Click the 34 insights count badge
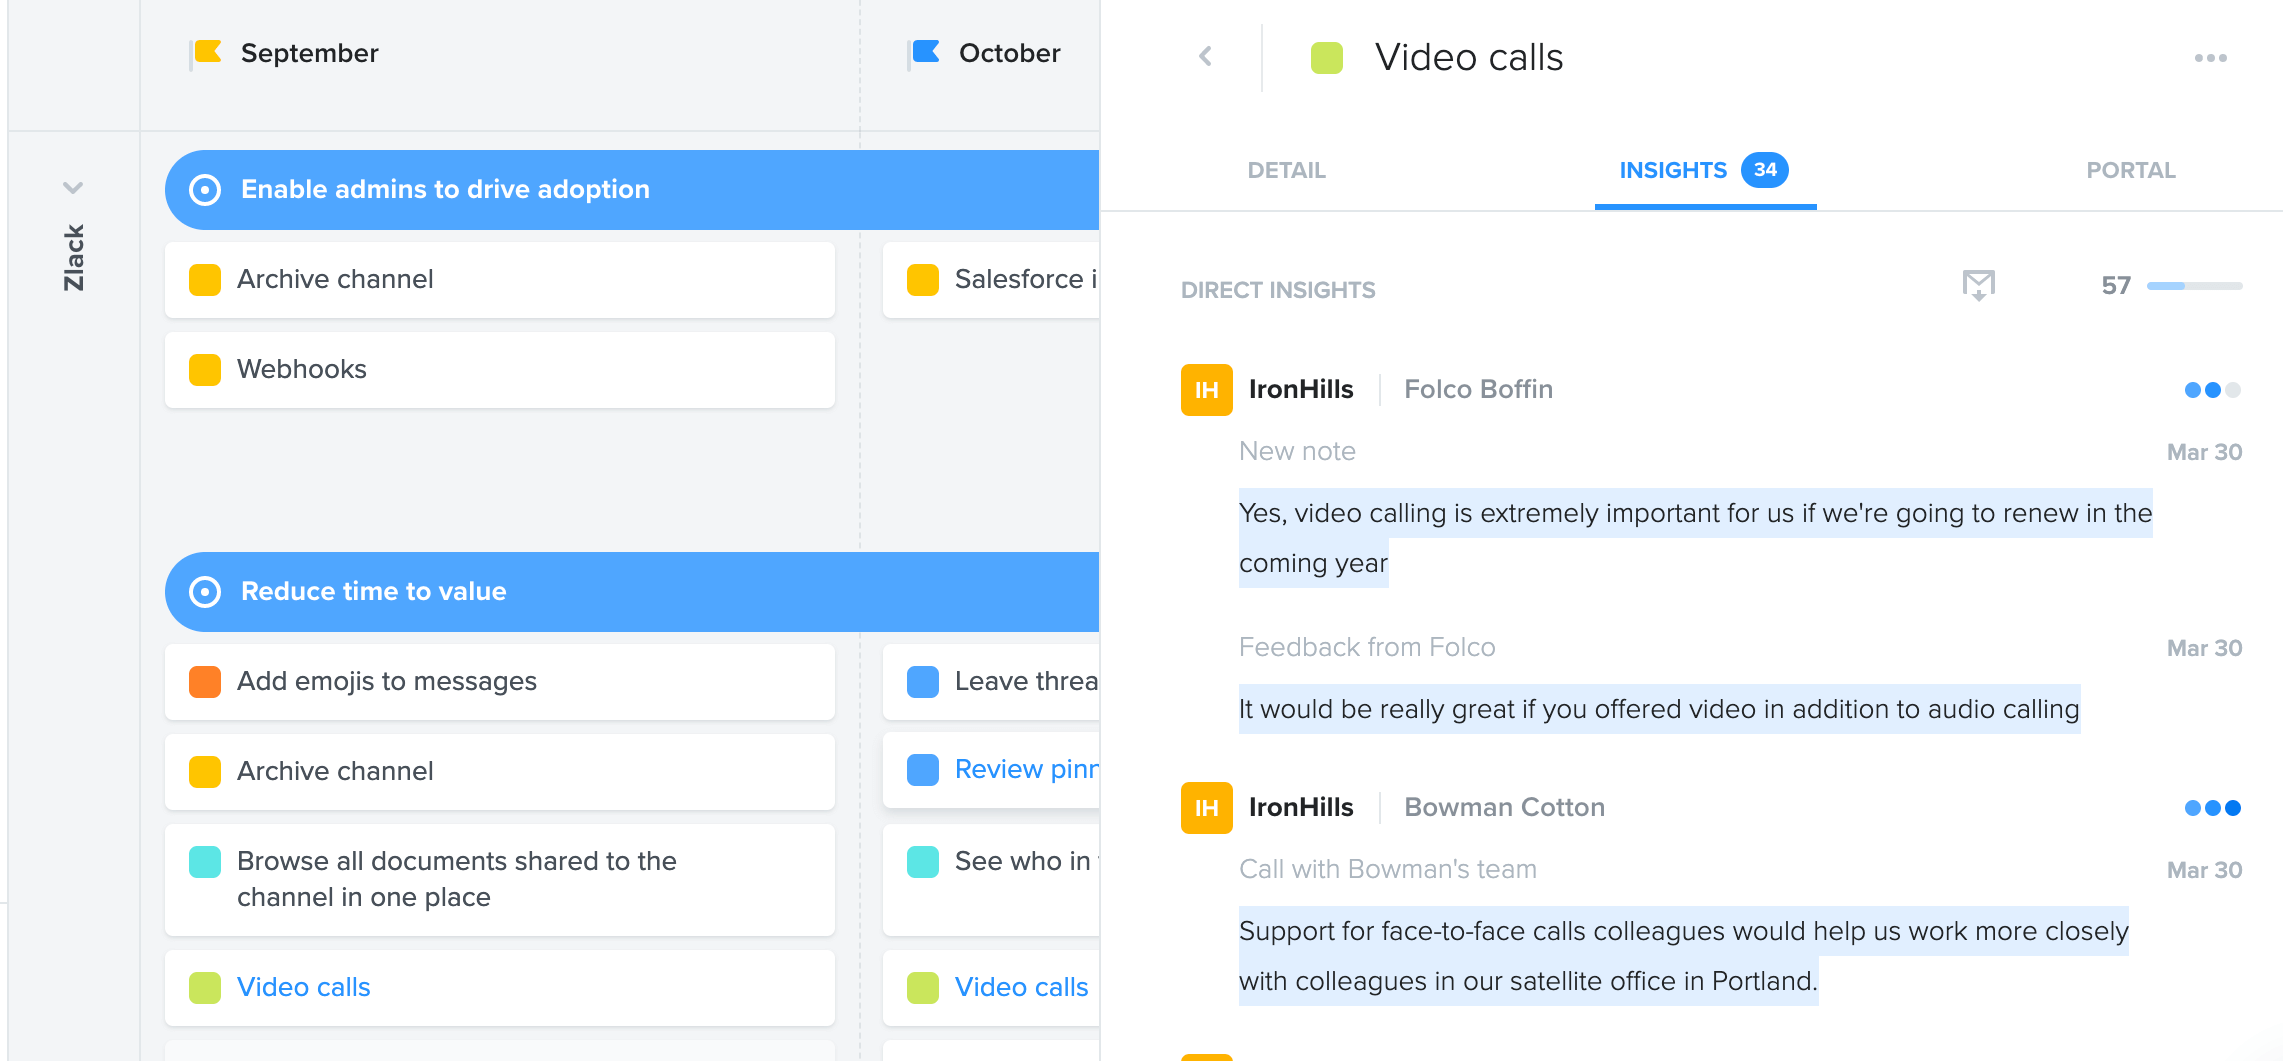 pyautogui.click(x=1765, y=170)
